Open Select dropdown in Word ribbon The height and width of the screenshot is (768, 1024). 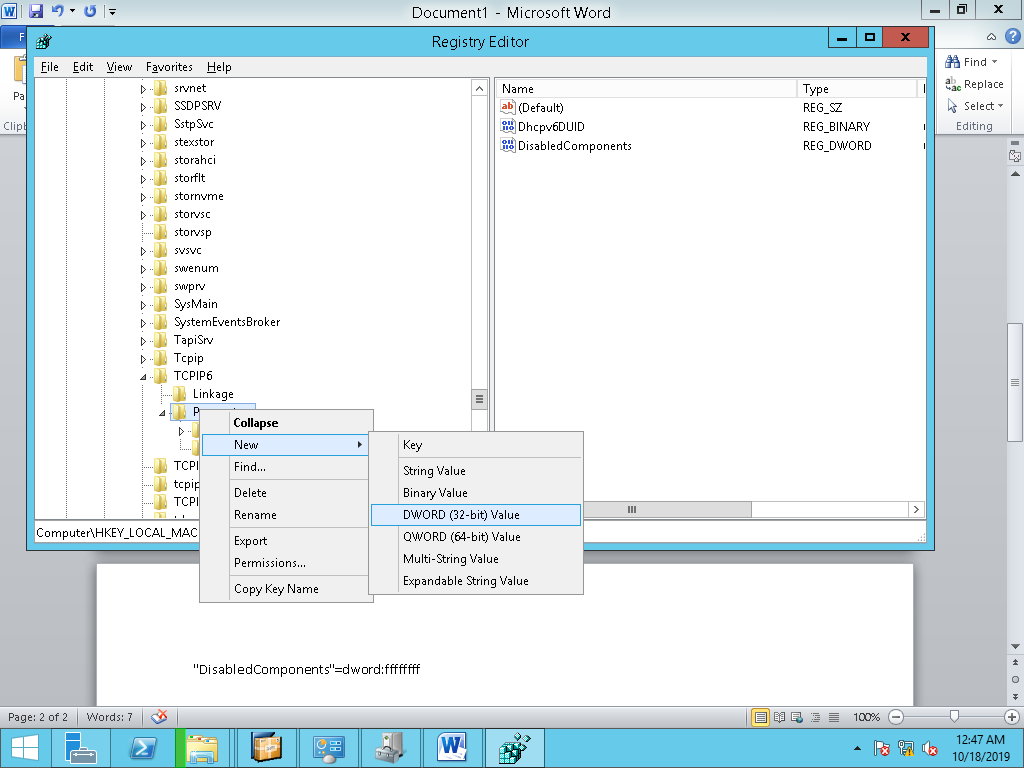click(x=974, y=106)
